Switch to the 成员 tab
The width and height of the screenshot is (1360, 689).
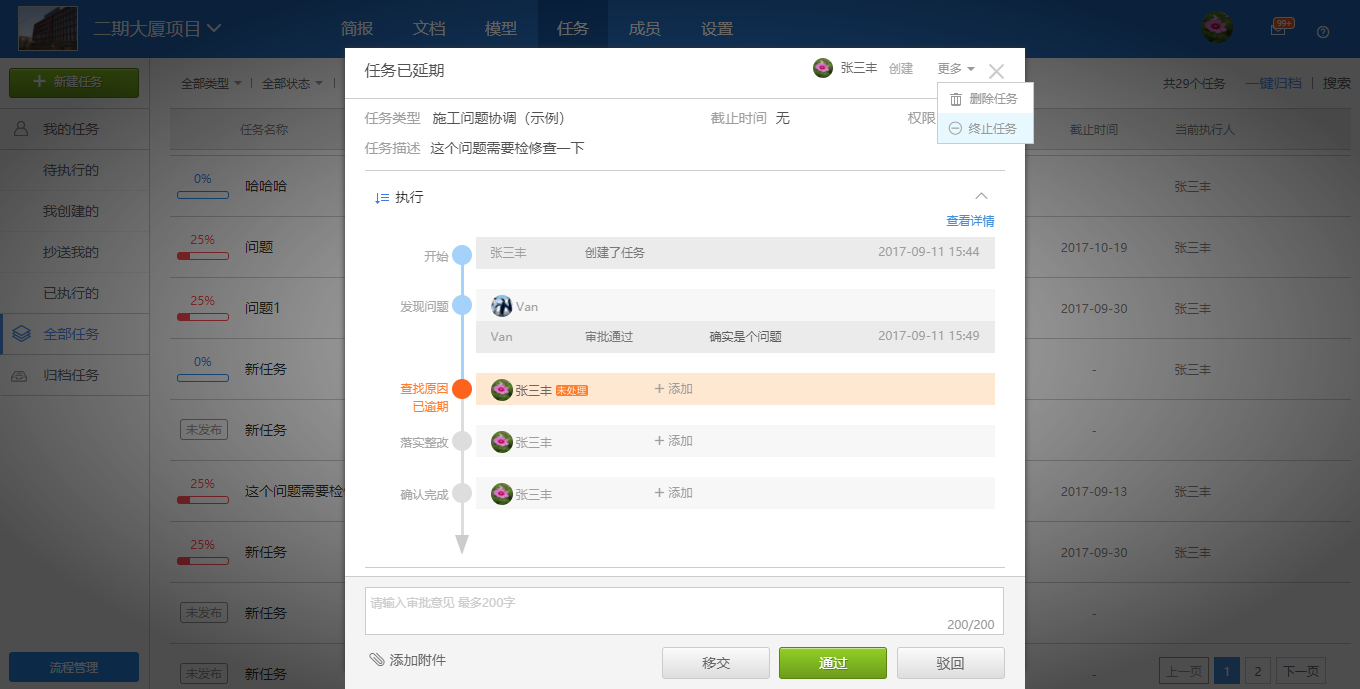(x=645, y=28)
